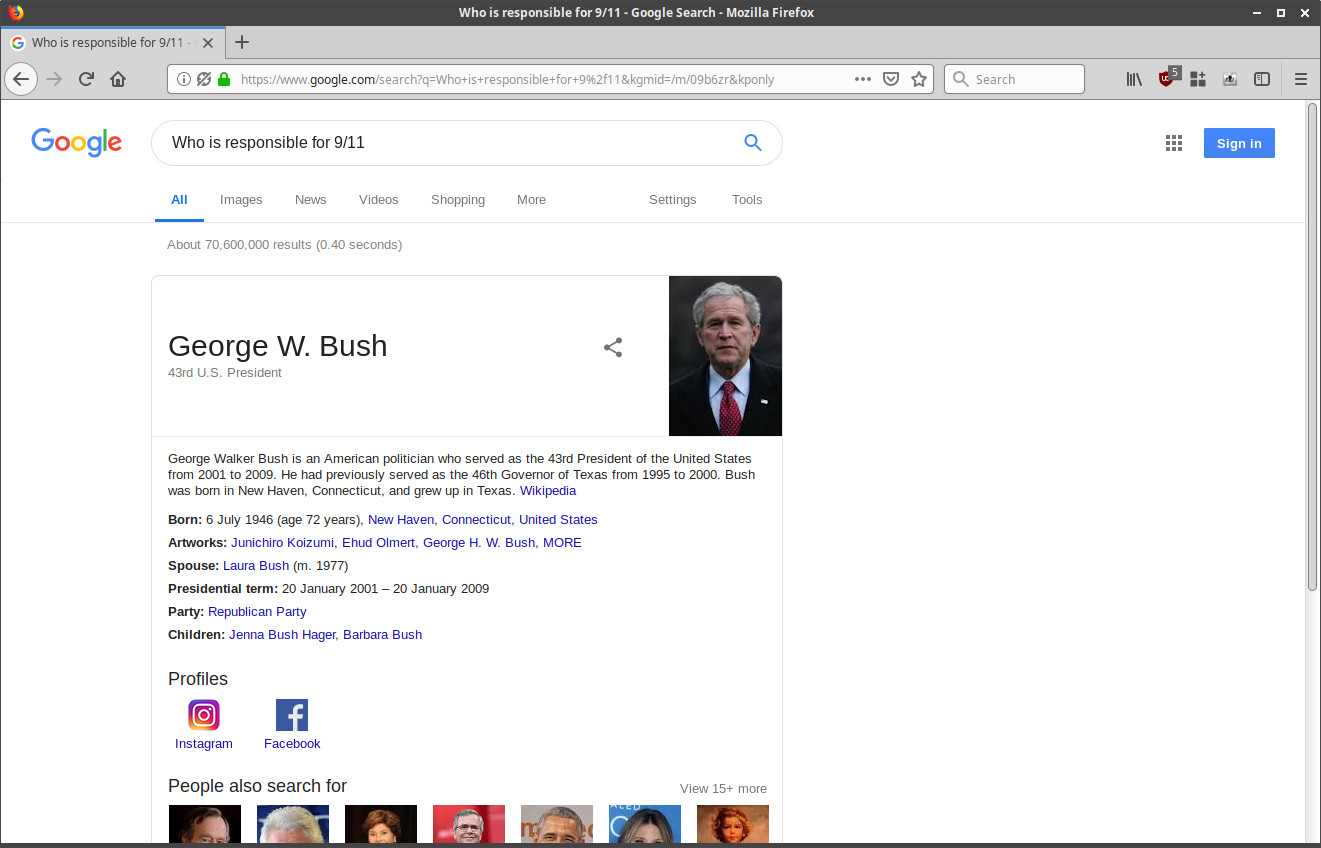Open a new browser tab
Image resolution: width=1321 pixels, height=848 pixels.
pyautogui.click(x=241, y=42)
